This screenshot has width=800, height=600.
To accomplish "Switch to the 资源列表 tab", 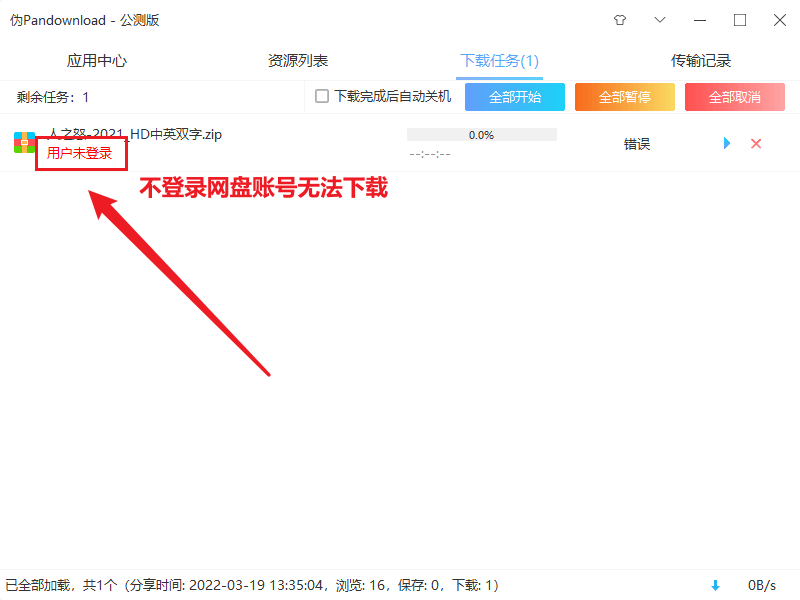I will pyautogui.click(x=298, y=61).
